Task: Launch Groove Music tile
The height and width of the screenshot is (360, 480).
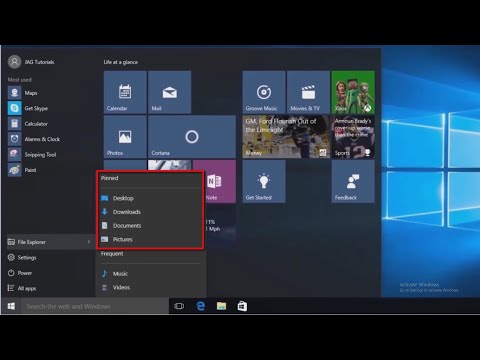Action: (264, 92)
